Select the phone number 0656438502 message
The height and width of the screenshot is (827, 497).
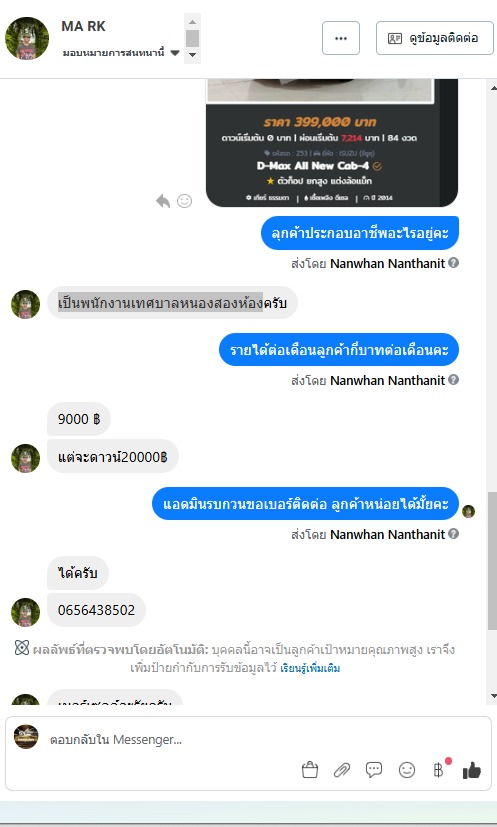pyautogui.click(x=96, y=610)
